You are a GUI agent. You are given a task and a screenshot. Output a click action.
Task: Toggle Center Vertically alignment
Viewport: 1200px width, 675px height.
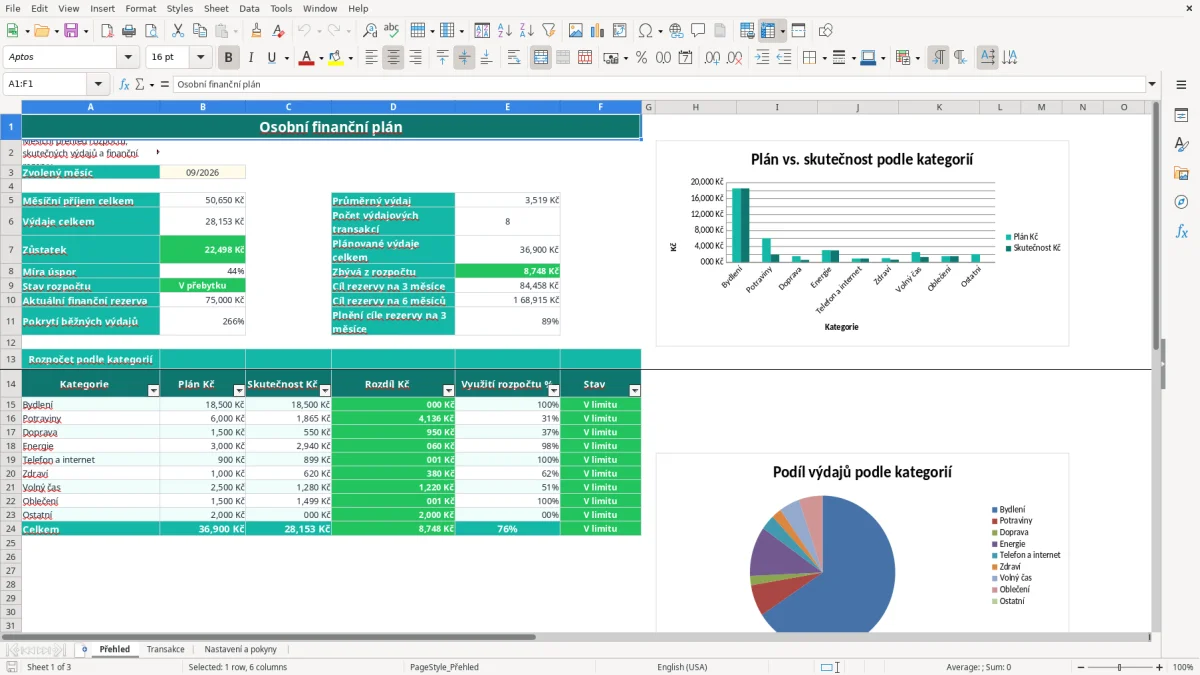click(464, 58)
